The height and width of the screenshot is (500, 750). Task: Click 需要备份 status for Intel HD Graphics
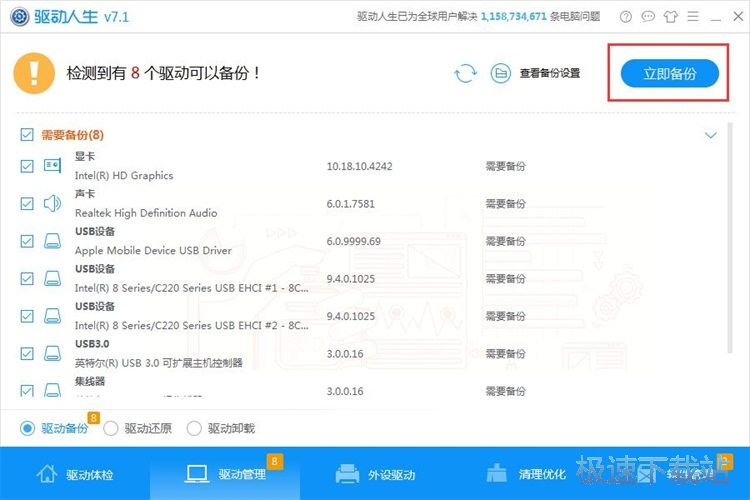click(x=506, y=167)
